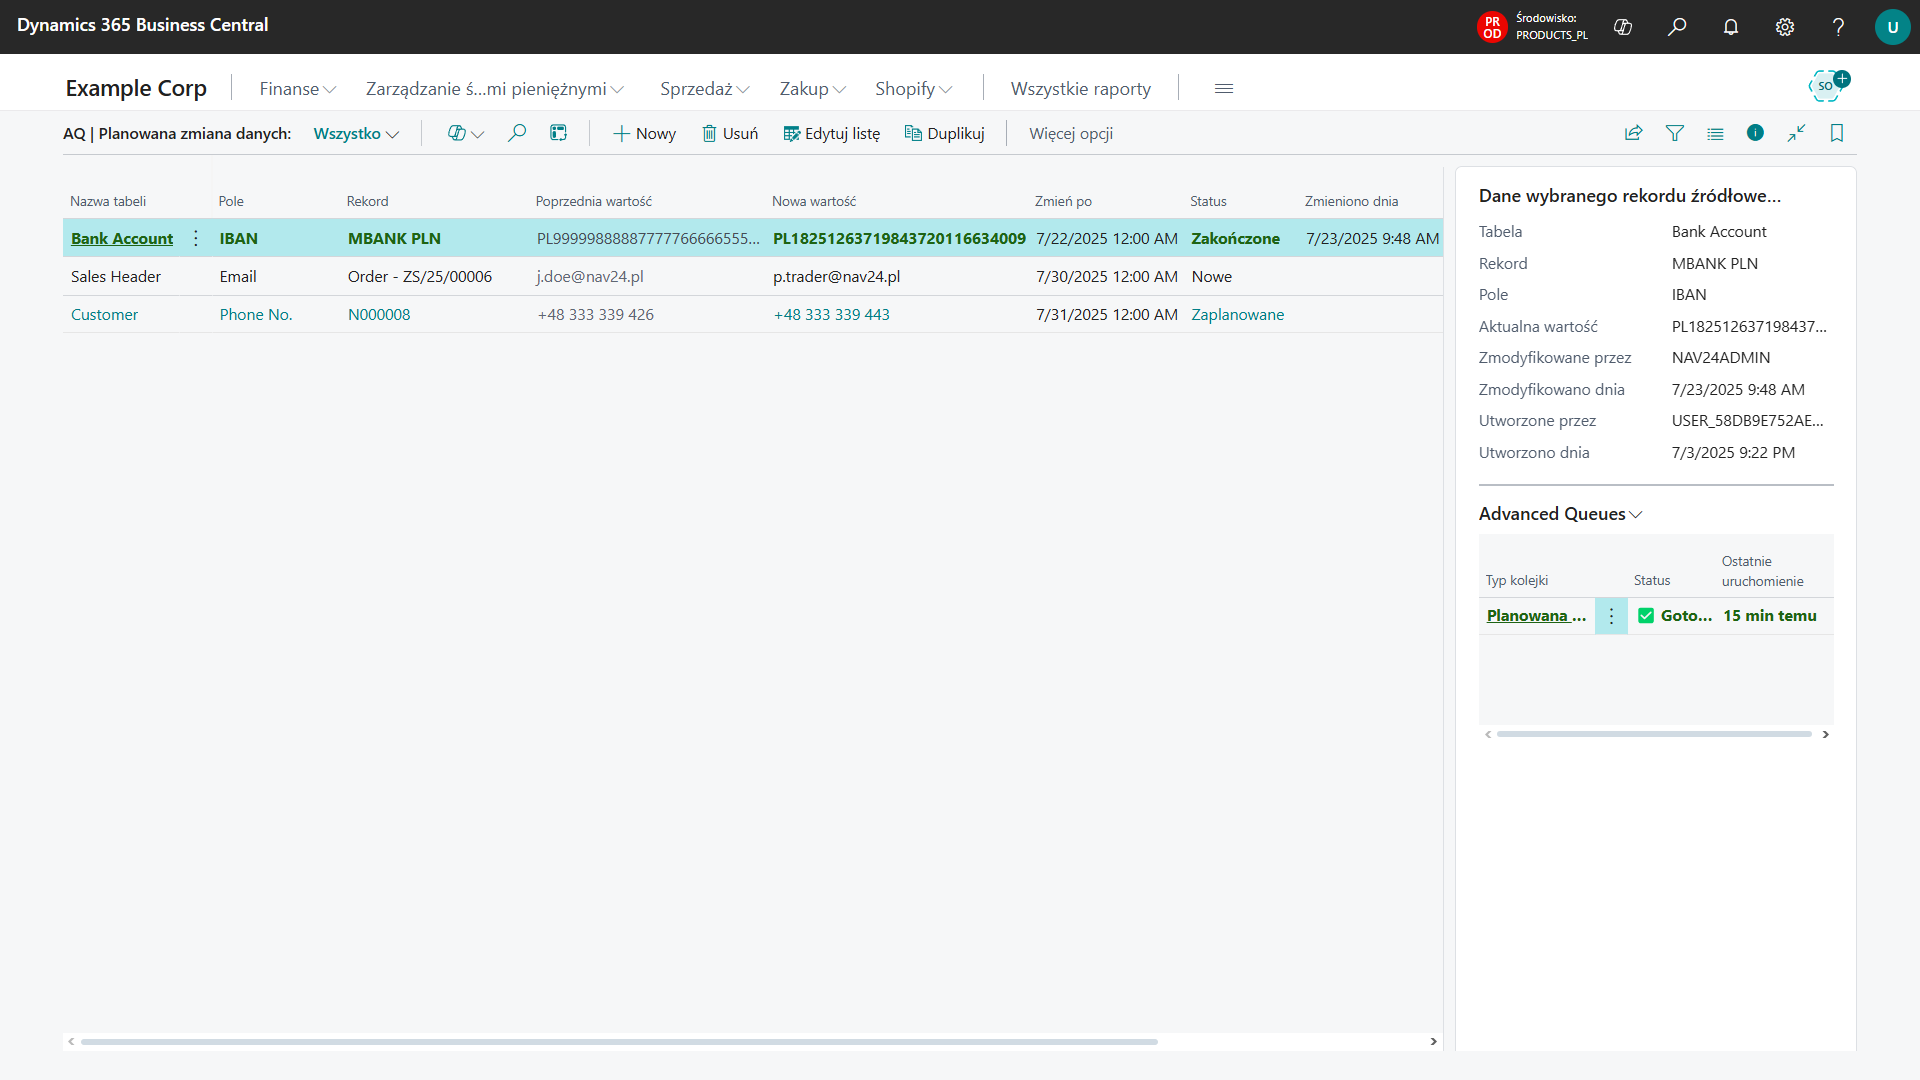The height and width of the screenshot is (1080, 1920).
Task: Open settings gear menu
Action: point(1785,27)
